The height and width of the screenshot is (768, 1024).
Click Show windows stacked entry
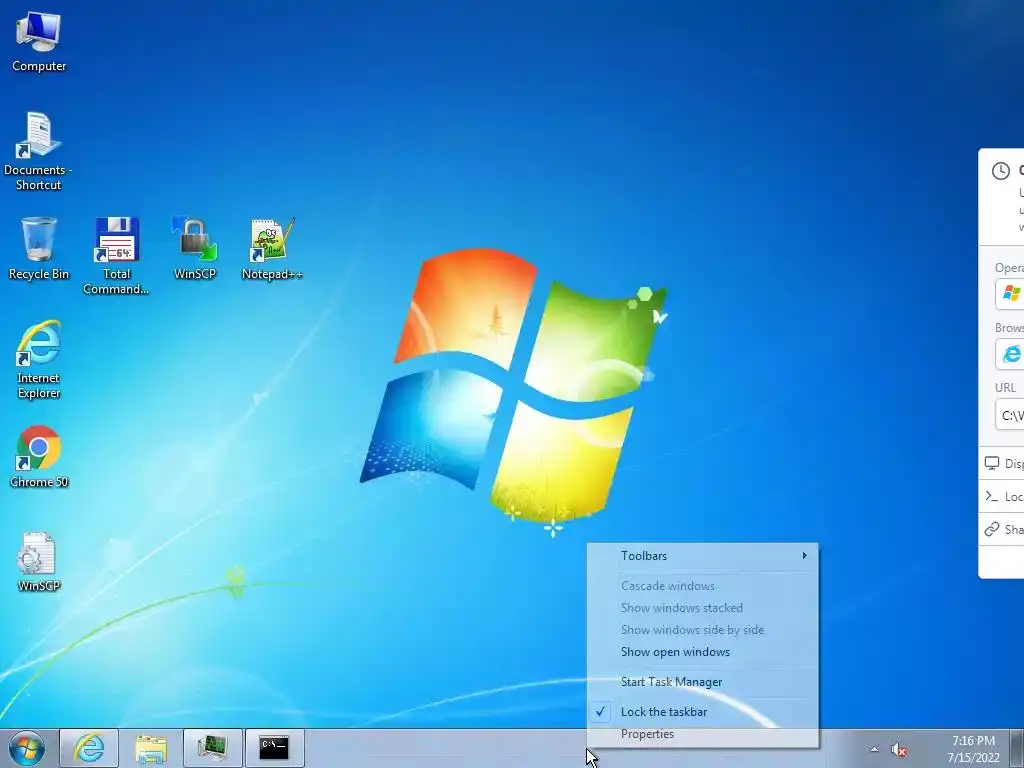click(x=703, y=608)
